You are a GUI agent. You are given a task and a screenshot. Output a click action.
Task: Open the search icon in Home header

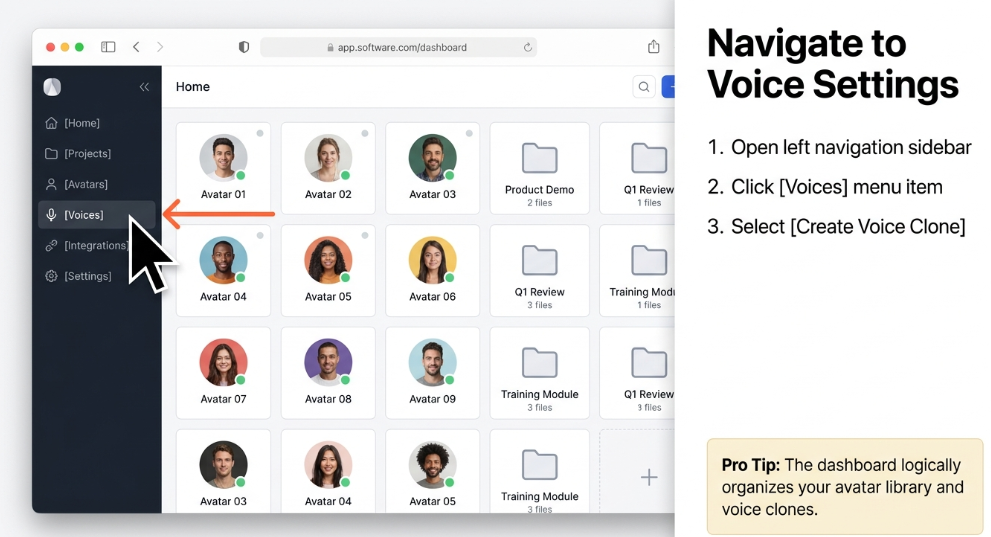(x=643, y=87)
